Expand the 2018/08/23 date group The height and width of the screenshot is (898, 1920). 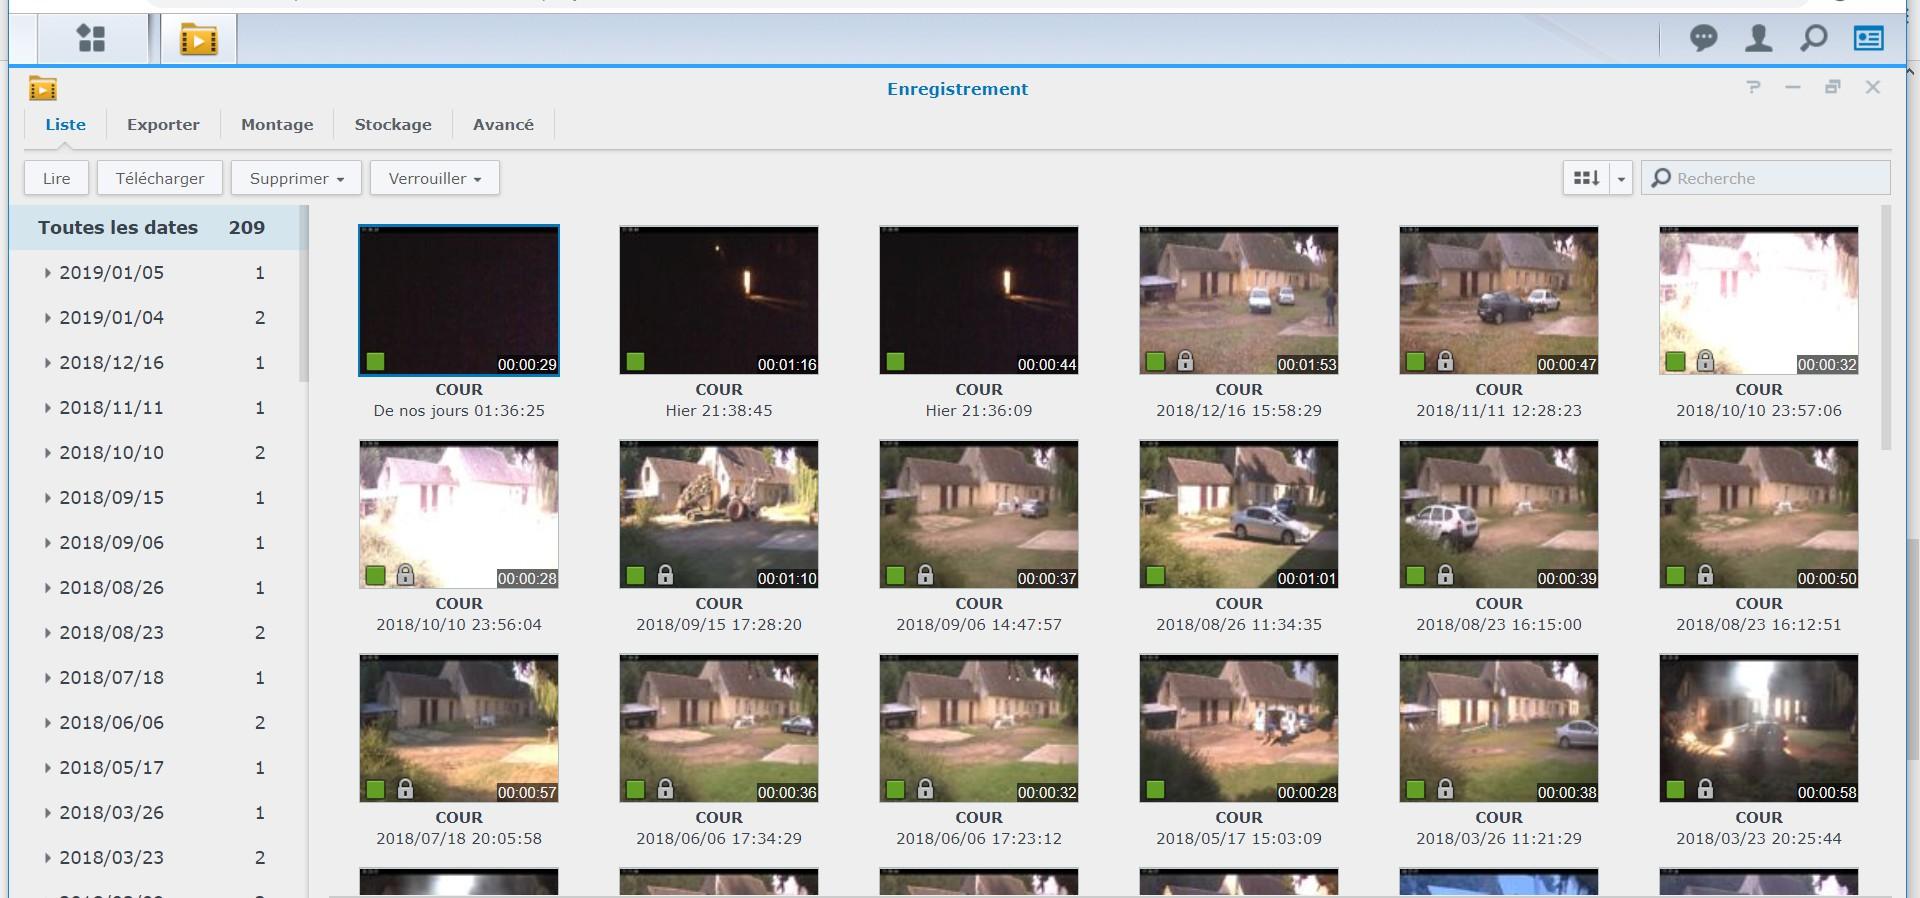click(47, 633)
